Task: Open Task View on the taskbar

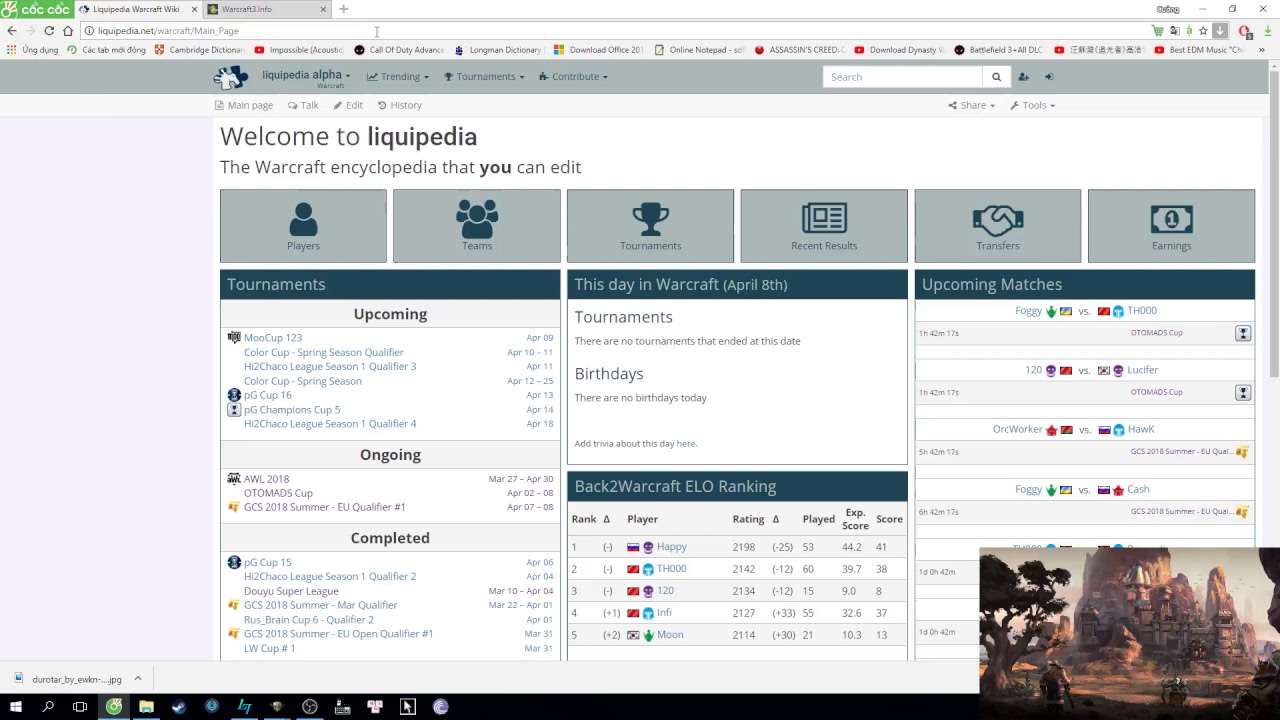Action: point(80,707)
